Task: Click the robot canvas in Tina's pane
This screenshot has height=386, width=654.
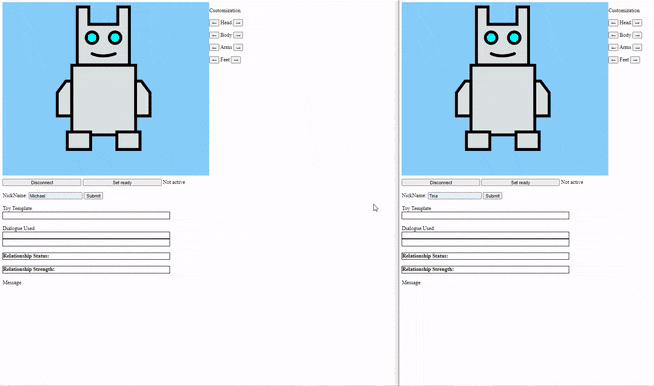Action: [x=505, y=88]
